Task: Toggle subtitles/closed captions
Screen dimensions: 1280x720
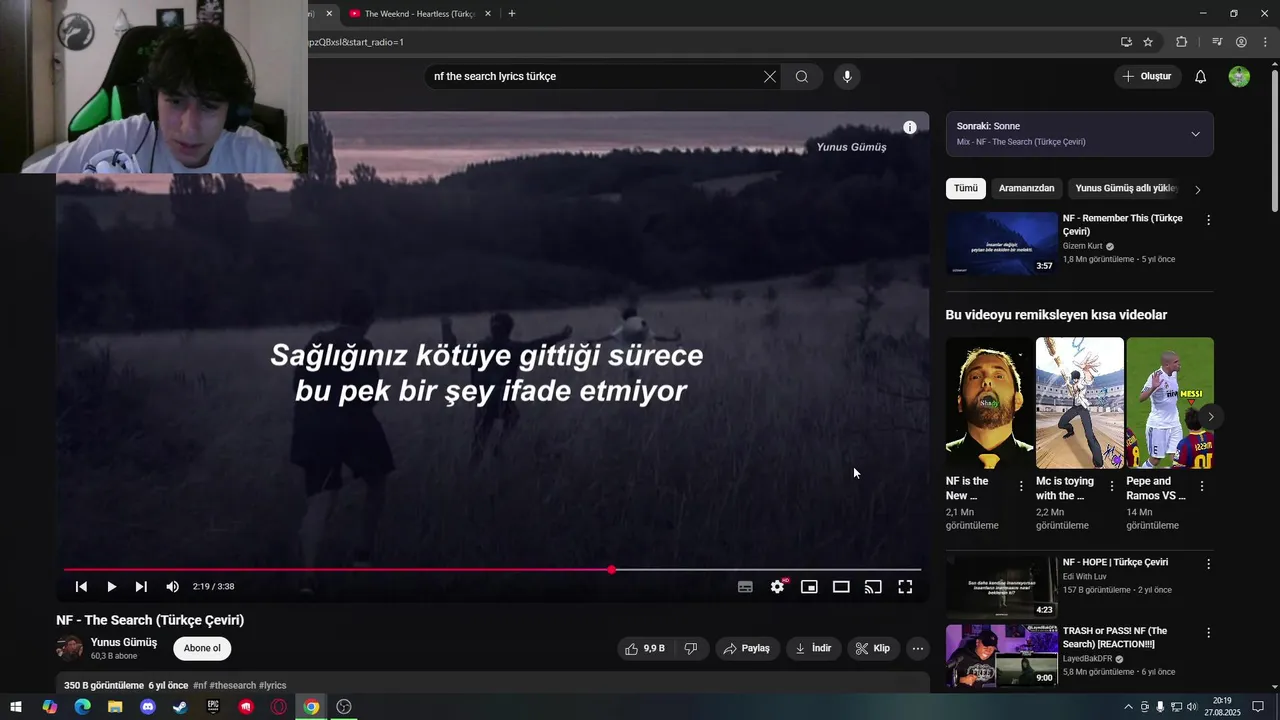Action: point(745,587)
